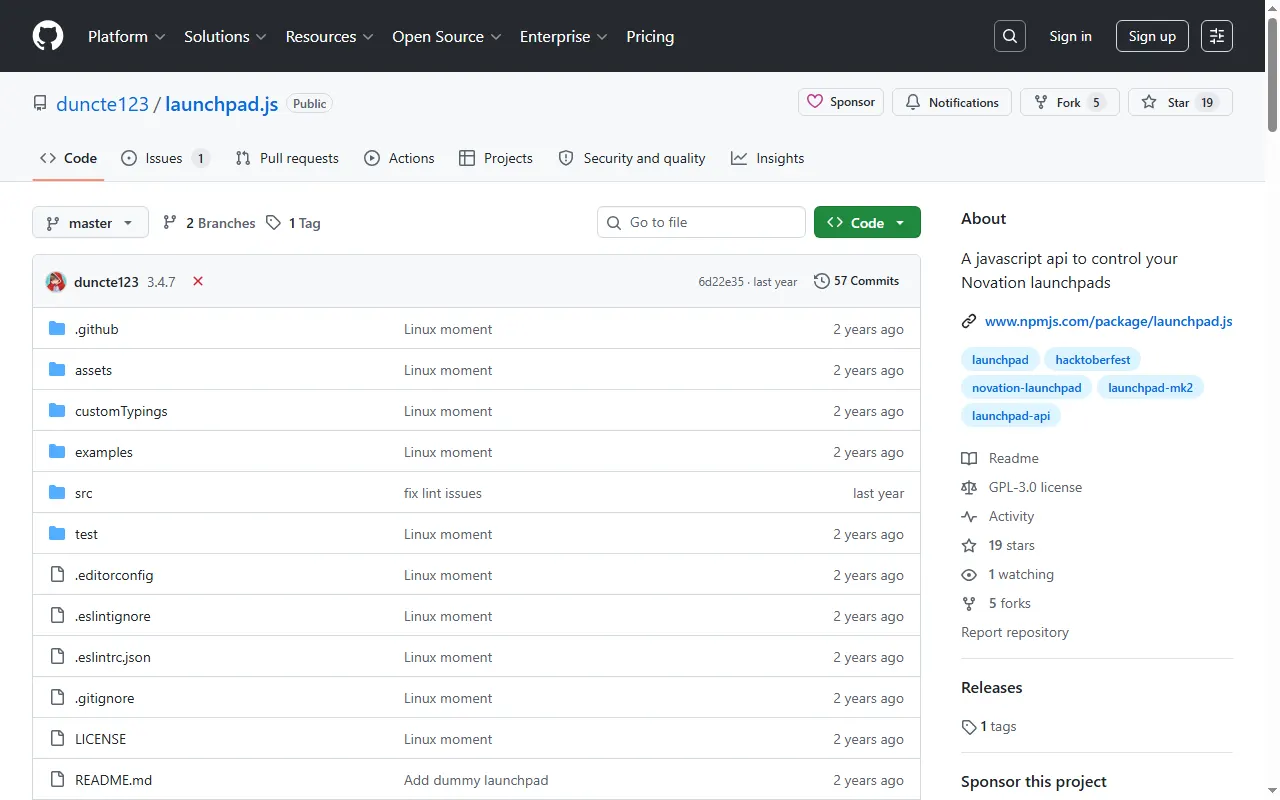Image resolution: width=1280 pixels, height=800 pixels.
Task: Switch to Security and quality tab
Action: 632,158
